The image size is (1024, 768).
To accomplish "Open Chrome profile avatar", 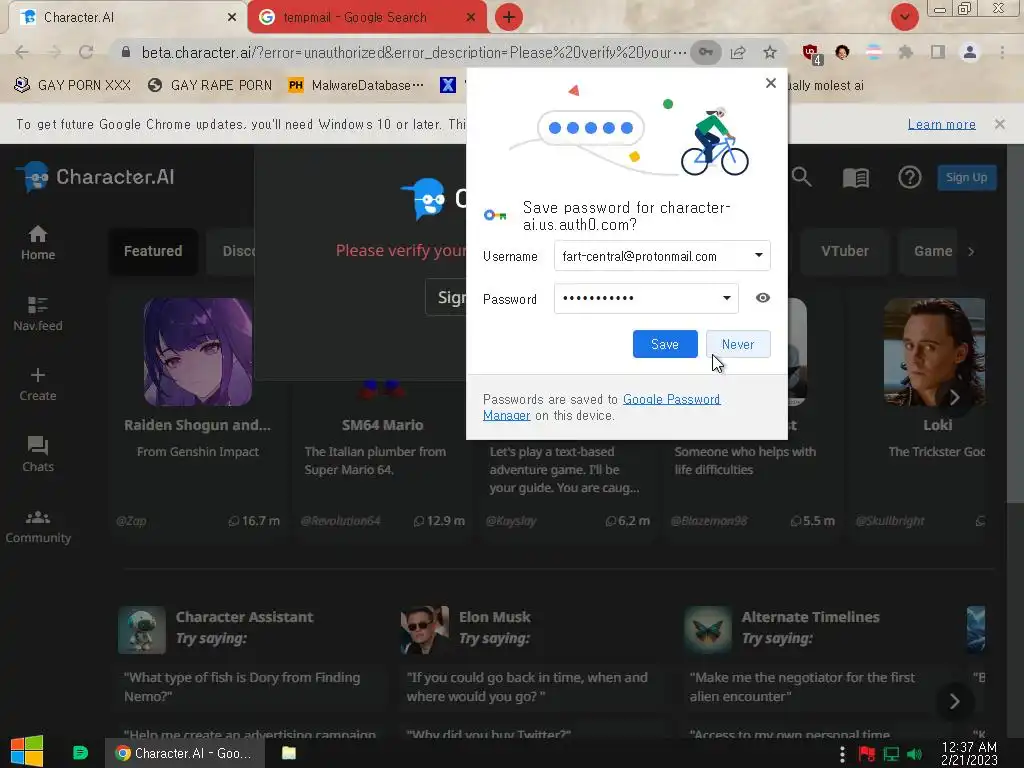I will (x=970, y=52).
